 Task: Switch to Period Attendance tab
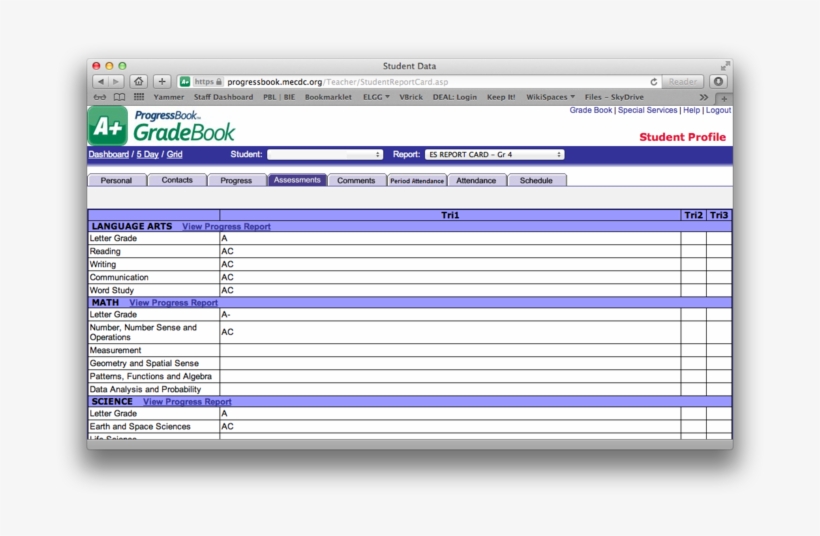[x=417, y=180]
